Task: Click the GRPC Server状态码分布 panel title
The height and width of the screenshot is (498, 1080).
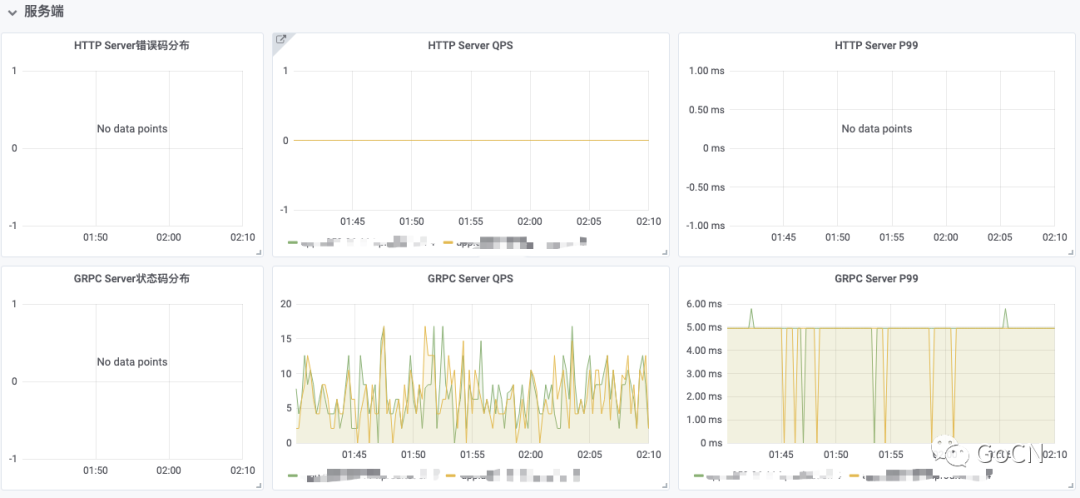Action: [x=132, y=278]
